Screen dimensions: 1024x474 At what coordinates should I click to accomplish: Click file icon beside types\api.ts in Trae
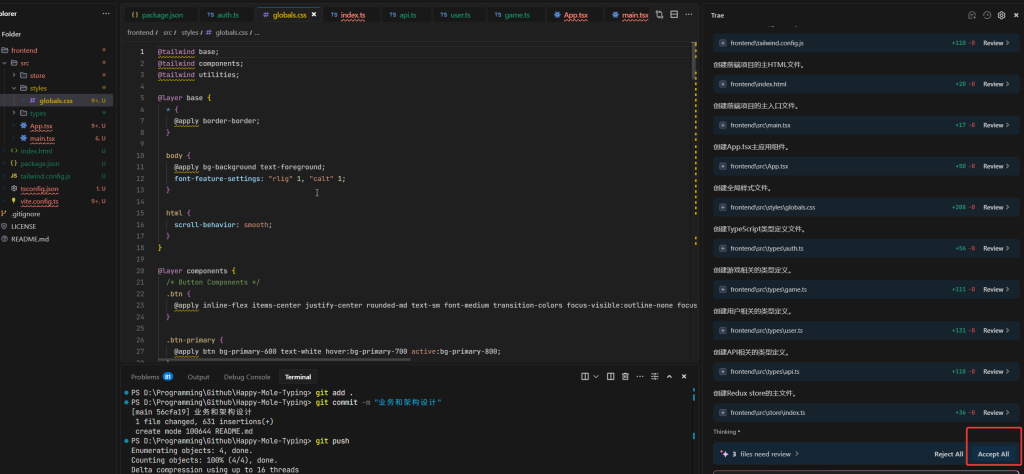722,371
